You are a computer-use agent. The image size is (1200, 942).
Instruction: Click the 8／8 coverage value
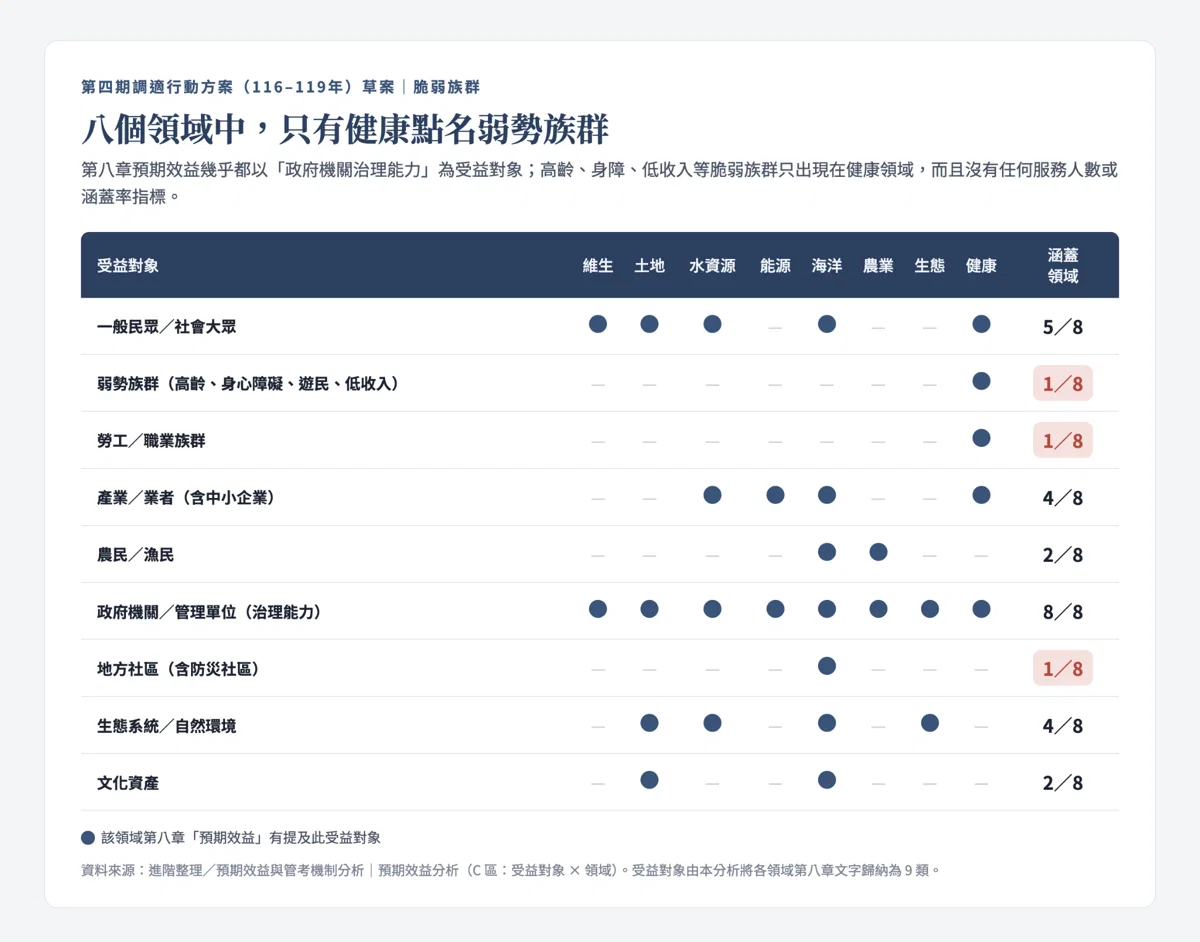click(x=1063, y=612)
